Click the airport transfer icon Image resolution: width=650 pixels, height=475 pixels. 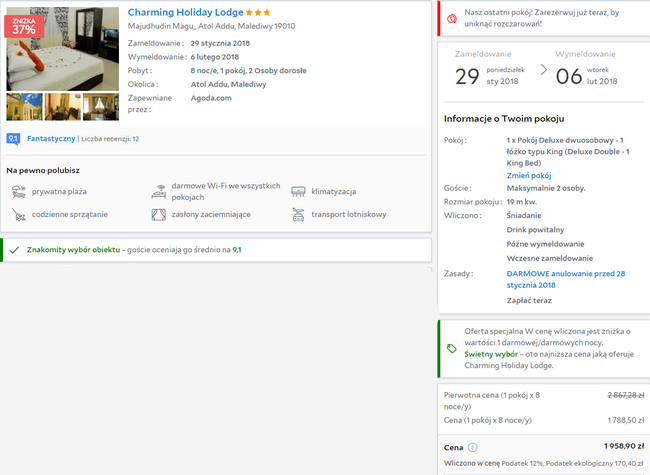[298, 214]
